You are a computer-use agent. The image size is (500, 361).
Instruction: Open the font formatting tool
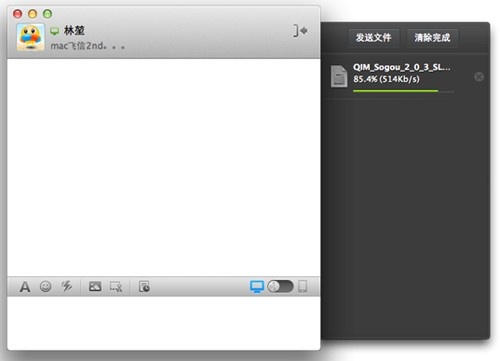[25, 287]
